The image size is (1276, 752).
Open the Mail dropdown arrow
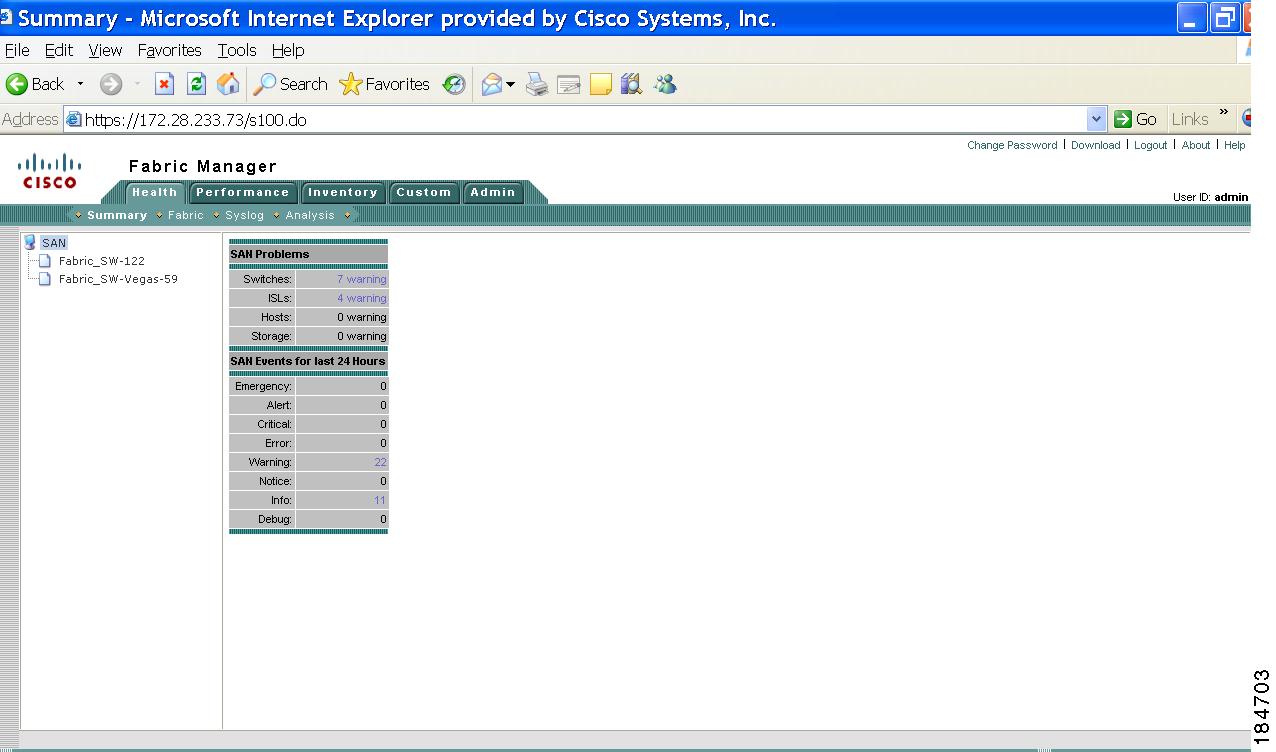point(510,85)
